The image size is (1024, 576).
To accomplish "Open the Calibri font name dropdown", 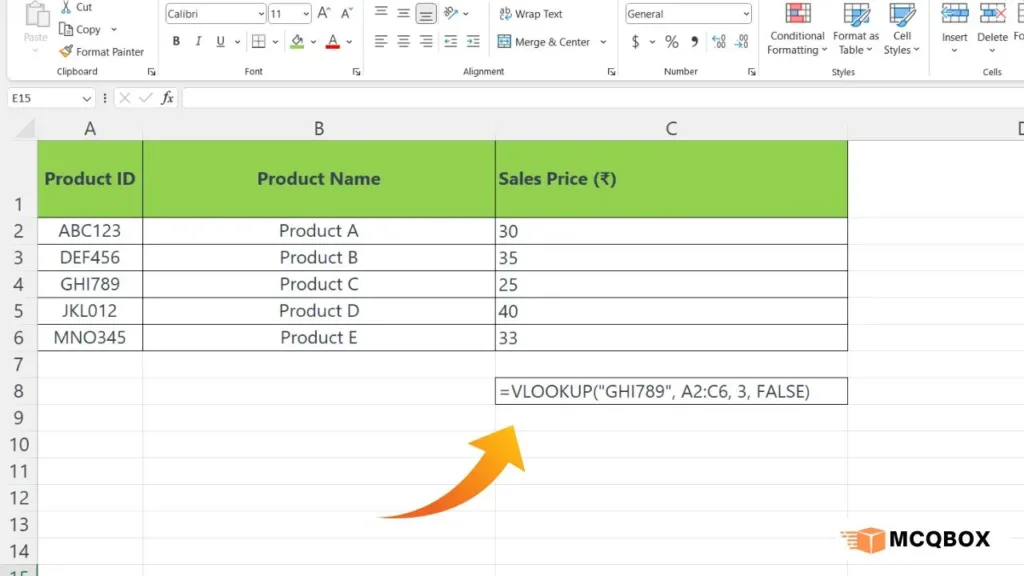I will tap(257, 13).
